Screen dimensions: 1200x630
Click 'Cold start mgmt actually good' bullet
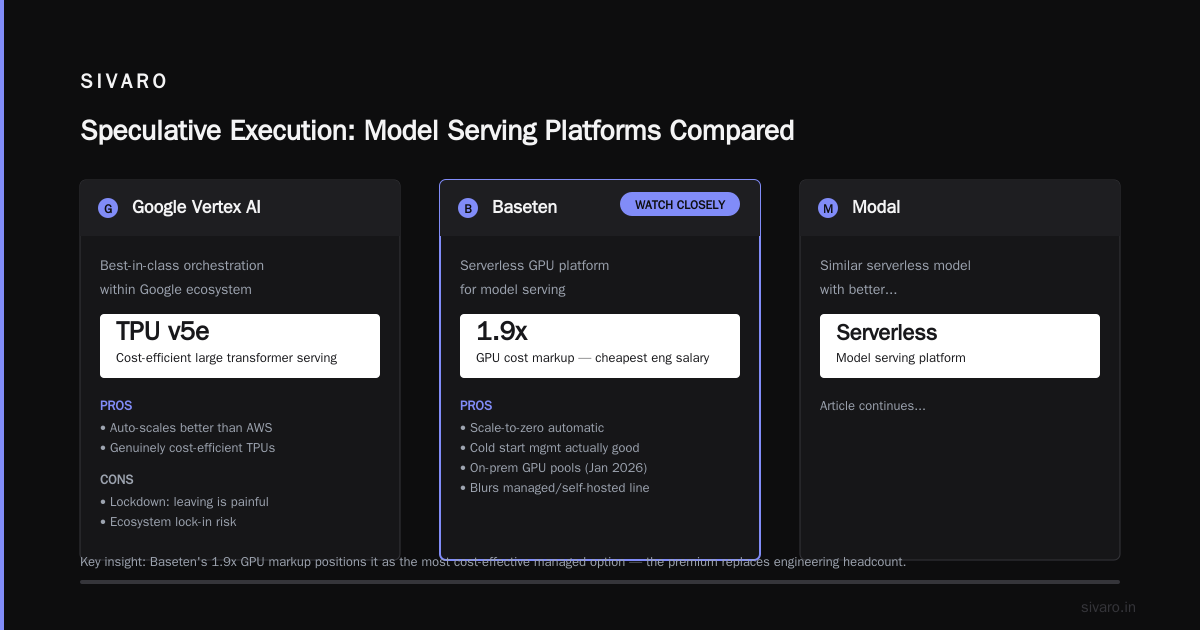550,448
